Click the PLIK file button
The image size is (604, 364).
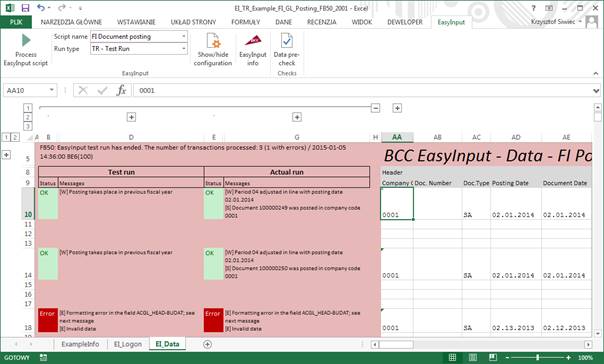coord(16,22)
